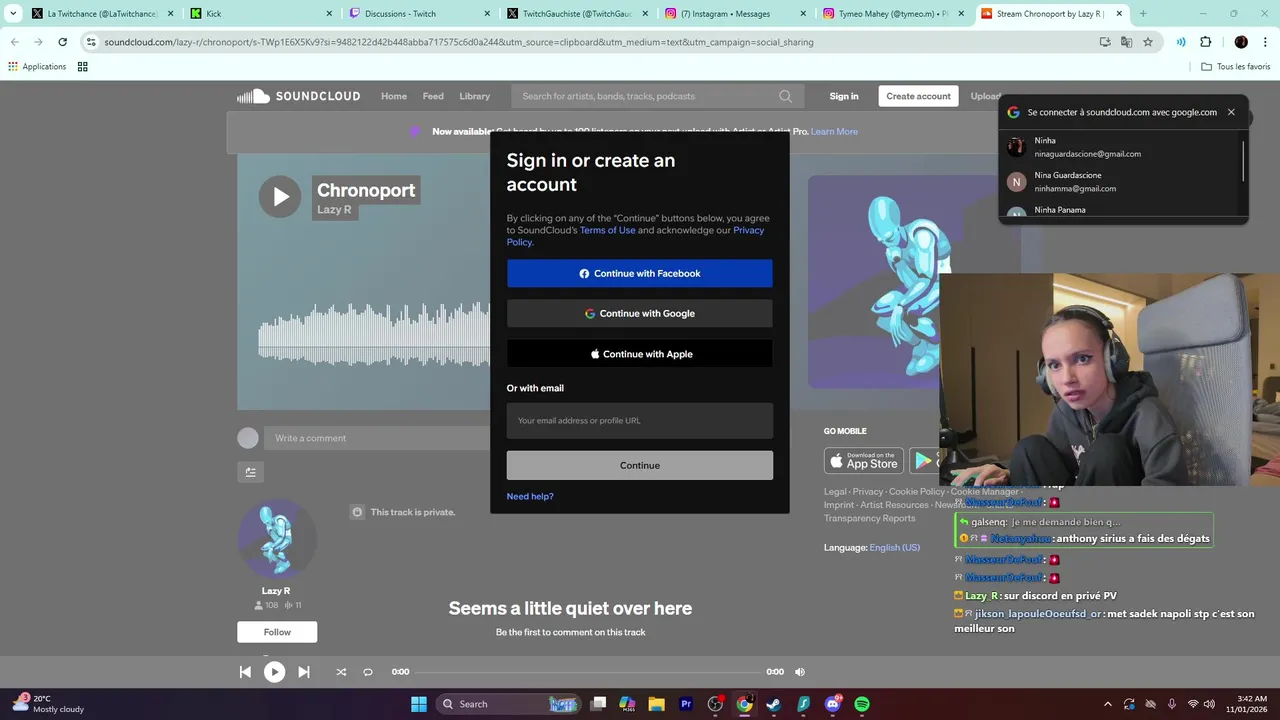Change language via English (US) link
This screenshot has height=720, width=1280.
coord(895,548)
